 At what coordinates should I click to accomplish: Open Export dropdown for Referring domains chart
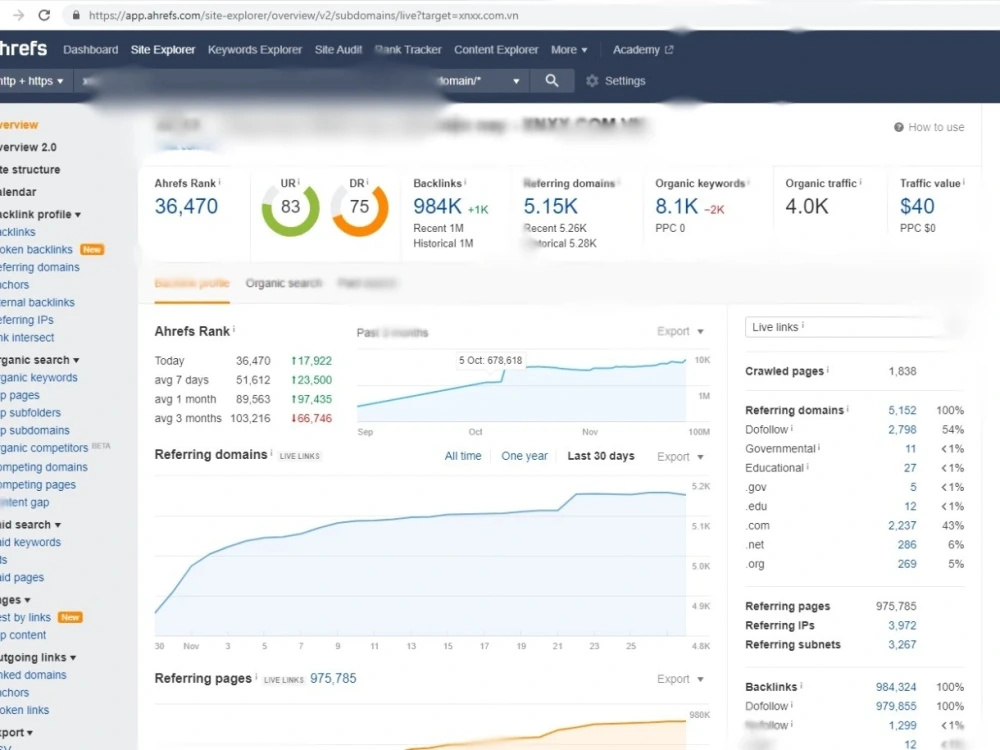(680, 457)
